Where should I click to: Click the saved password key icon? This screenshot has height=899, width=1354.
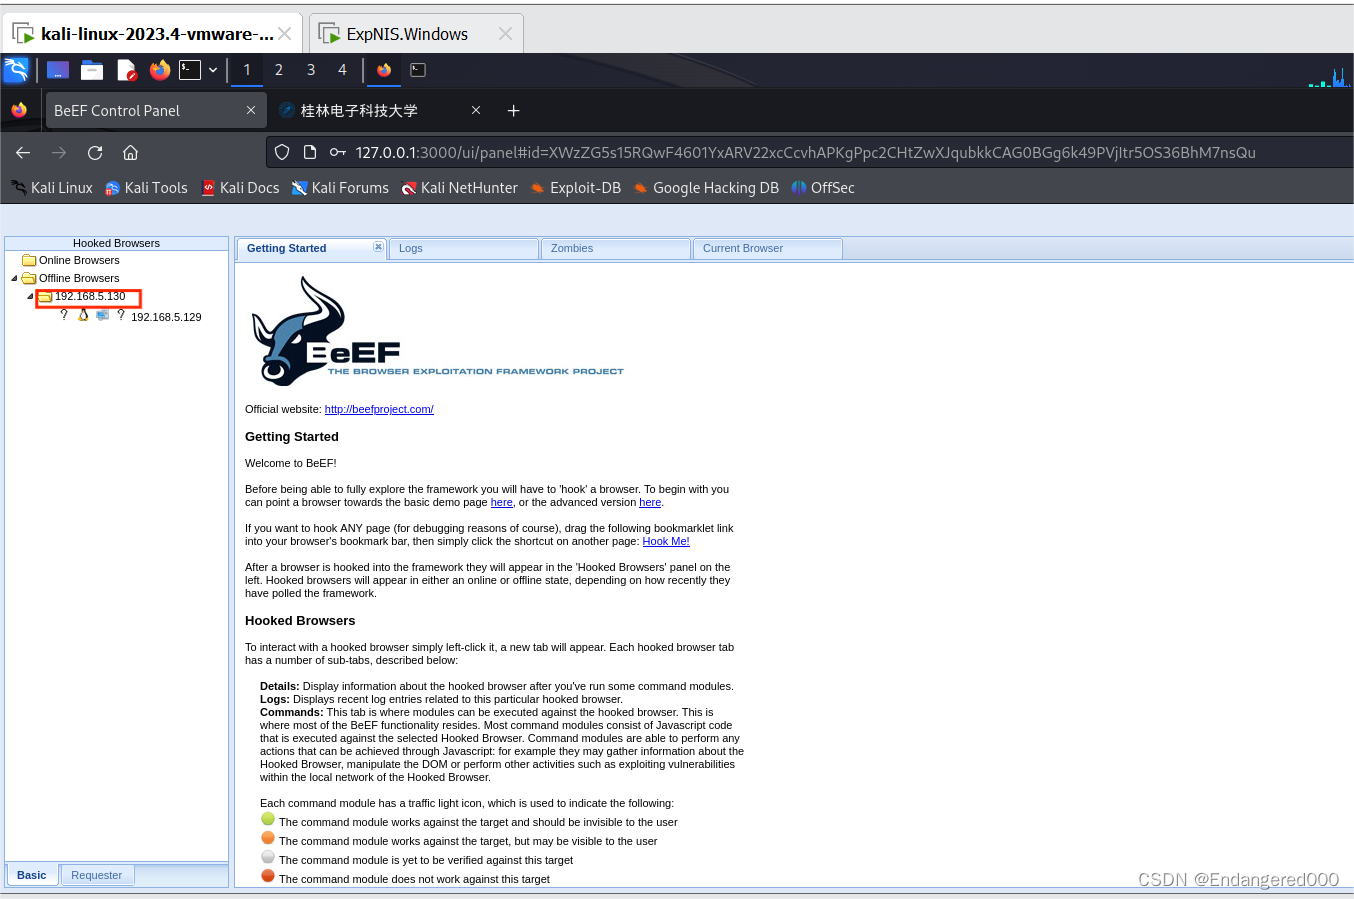point(338,152)
